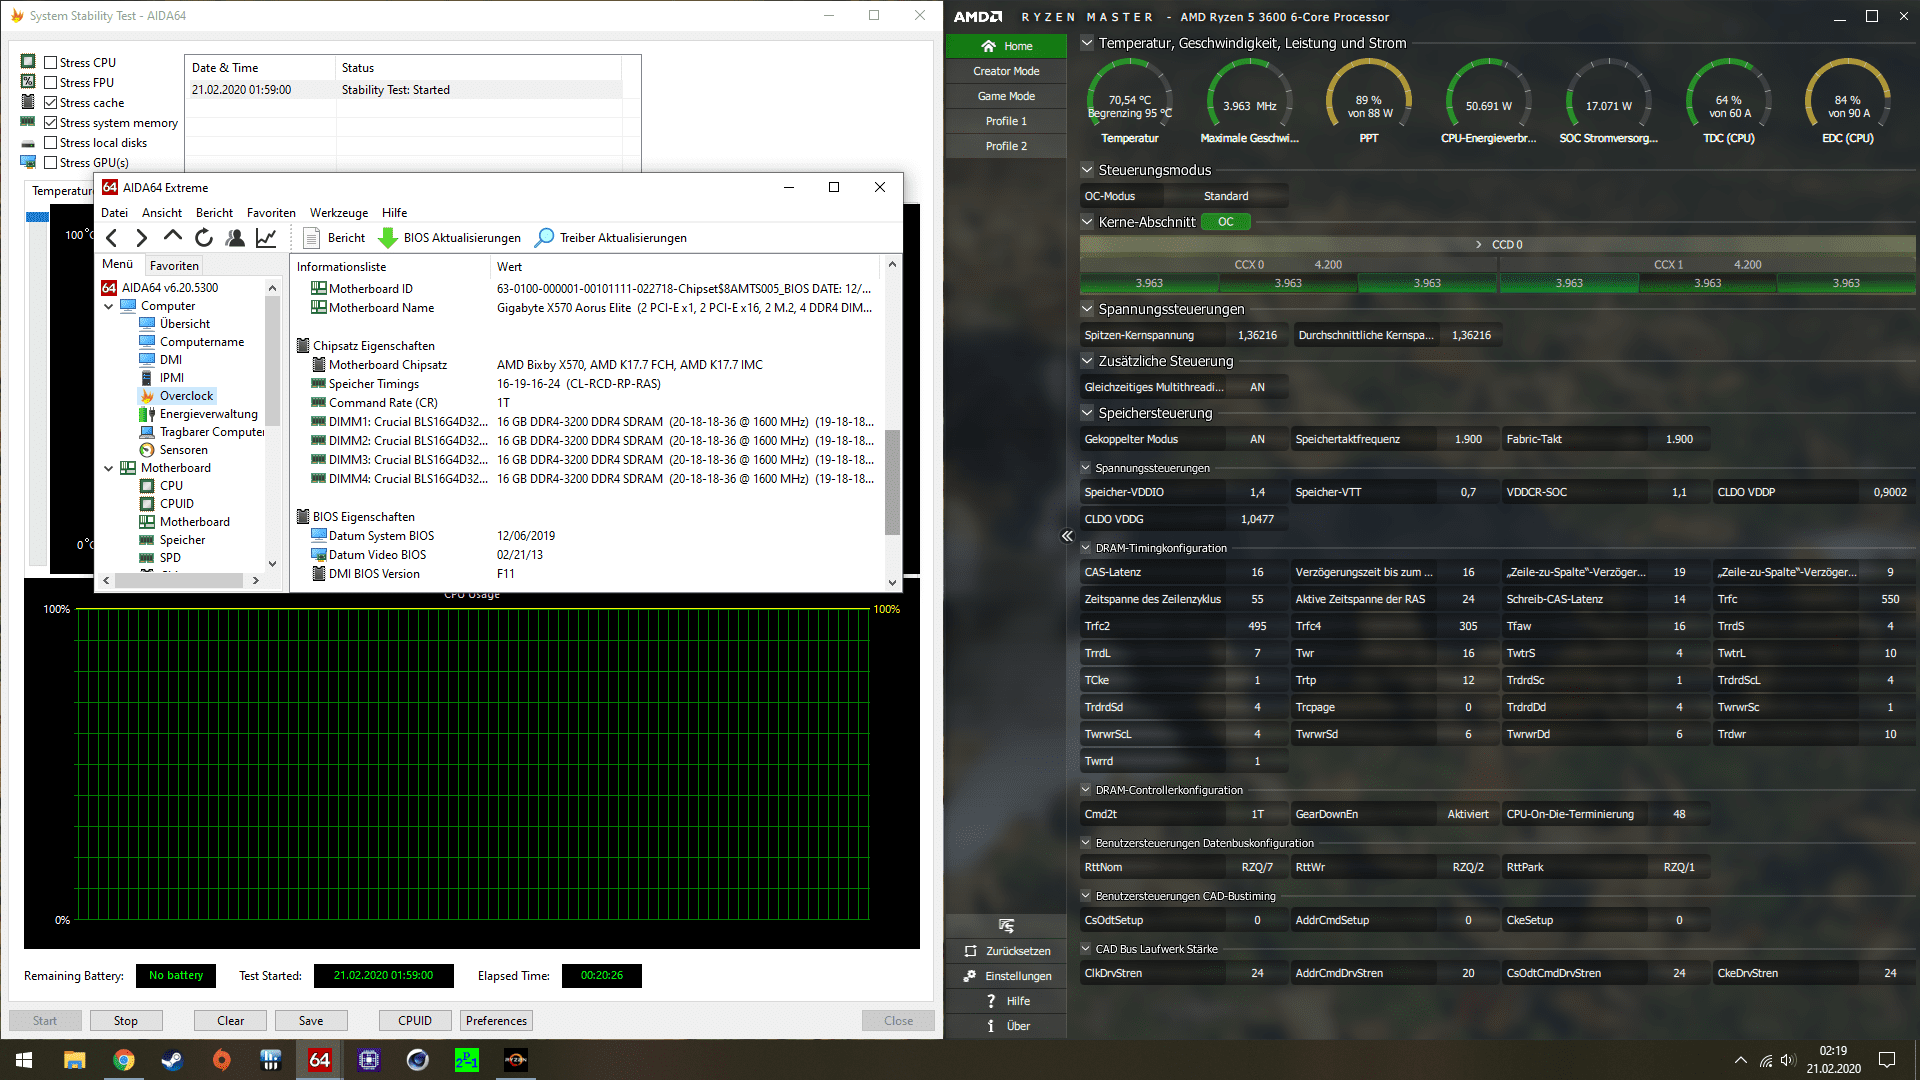Open Cinebench taskbar icon
Image resolution: width=1920 pixels, height=1080 pixels.
pyautogui.click(x=418, y=1060)
